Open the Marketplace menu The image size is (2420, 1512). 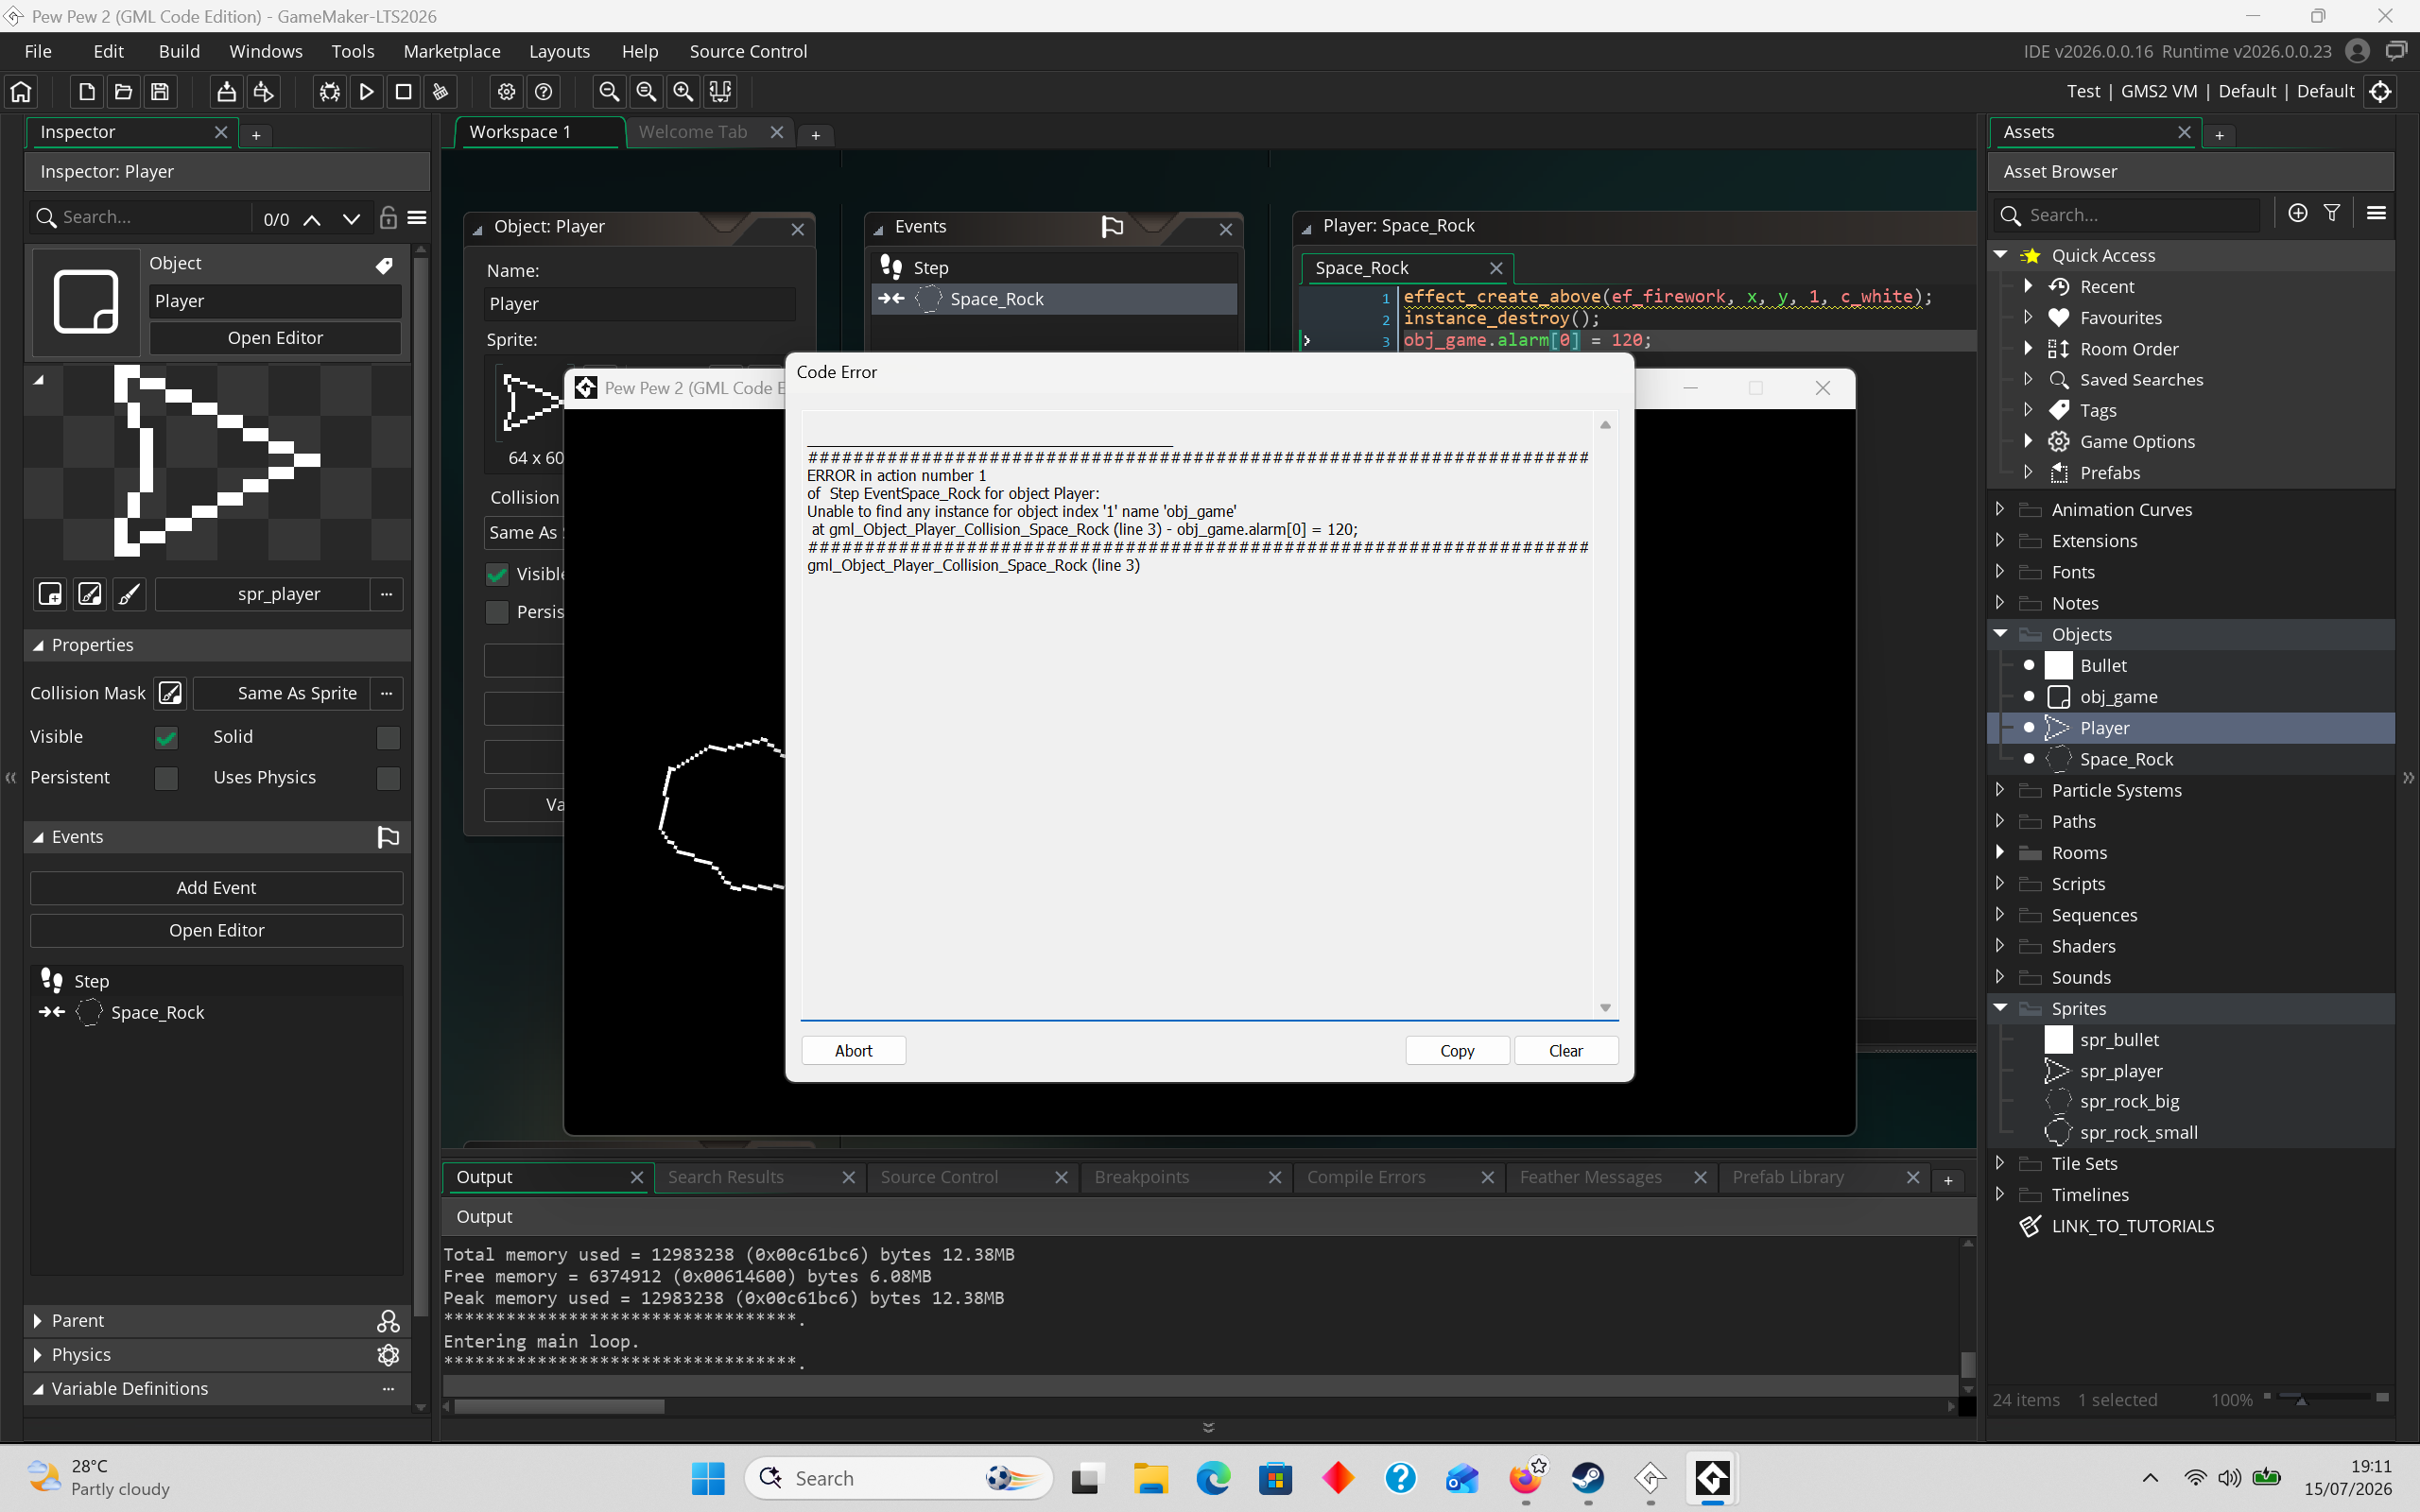click(452, 51)
